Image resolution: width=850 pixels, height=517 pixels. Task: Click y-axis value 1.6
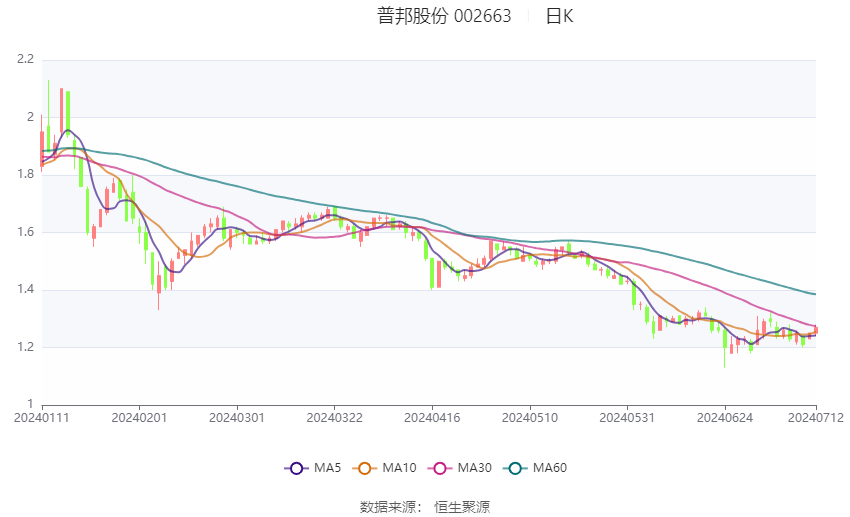(x=25, y=232)
